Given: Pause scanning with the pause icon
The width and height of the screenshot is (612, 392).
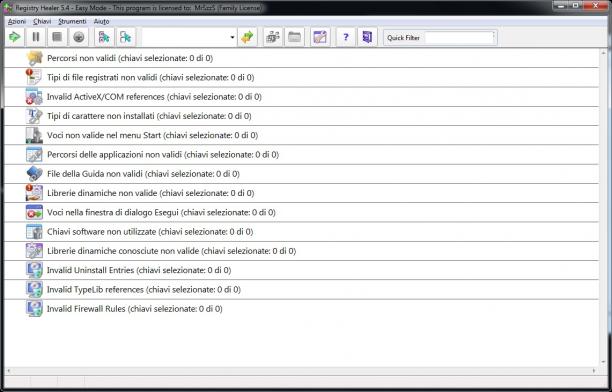Looking at the screenshot, I should [x=36, y=37].
